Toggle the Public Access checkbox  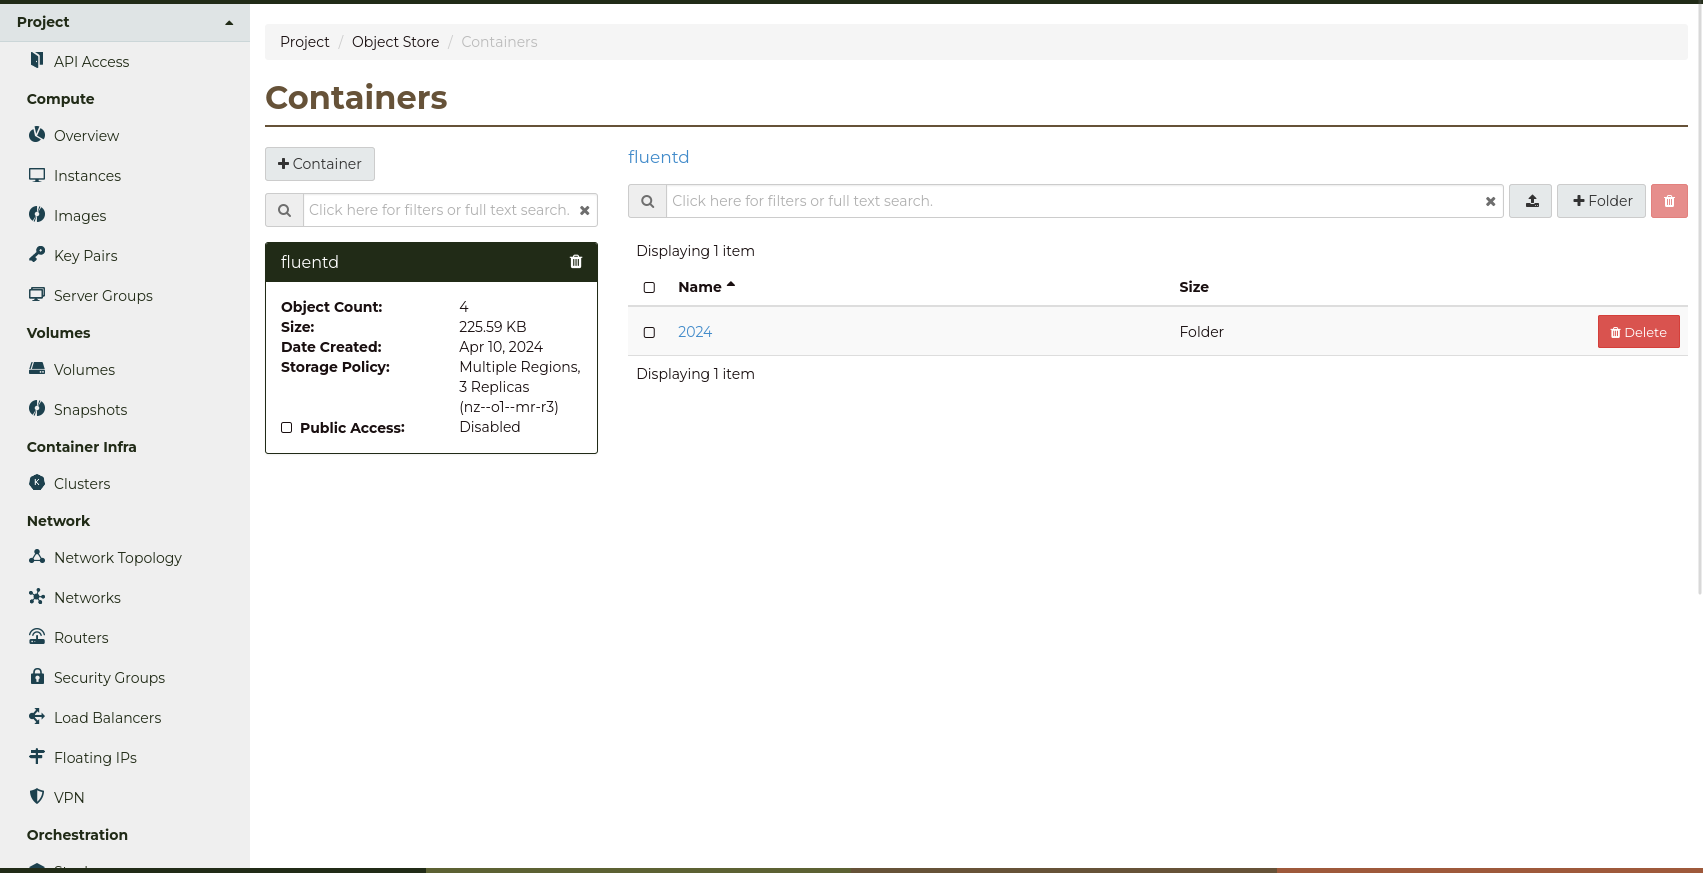(287, 427)
